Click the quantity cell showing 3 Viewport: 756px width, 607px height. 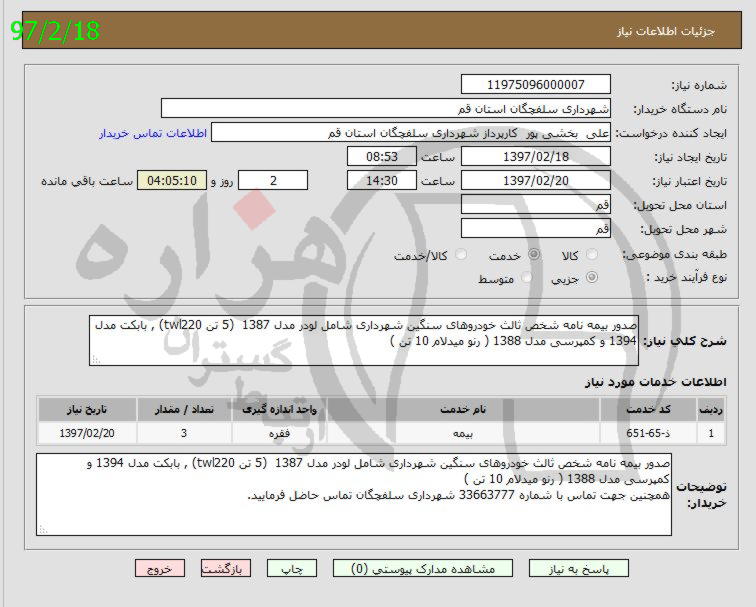184,433
